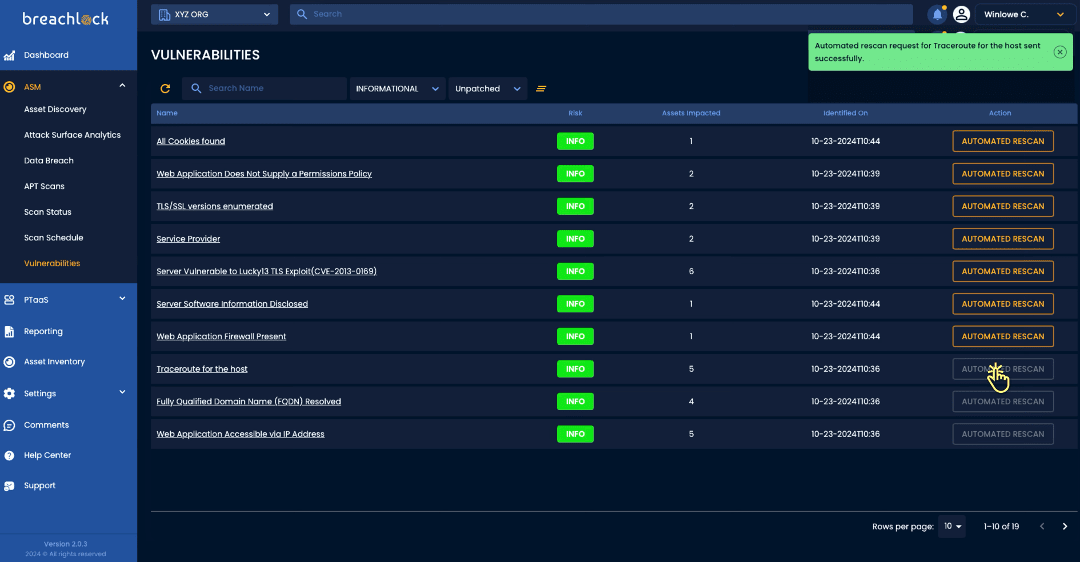Open Server Software Information Disclosed link
Screen dimensions: 1080x562
232,304
